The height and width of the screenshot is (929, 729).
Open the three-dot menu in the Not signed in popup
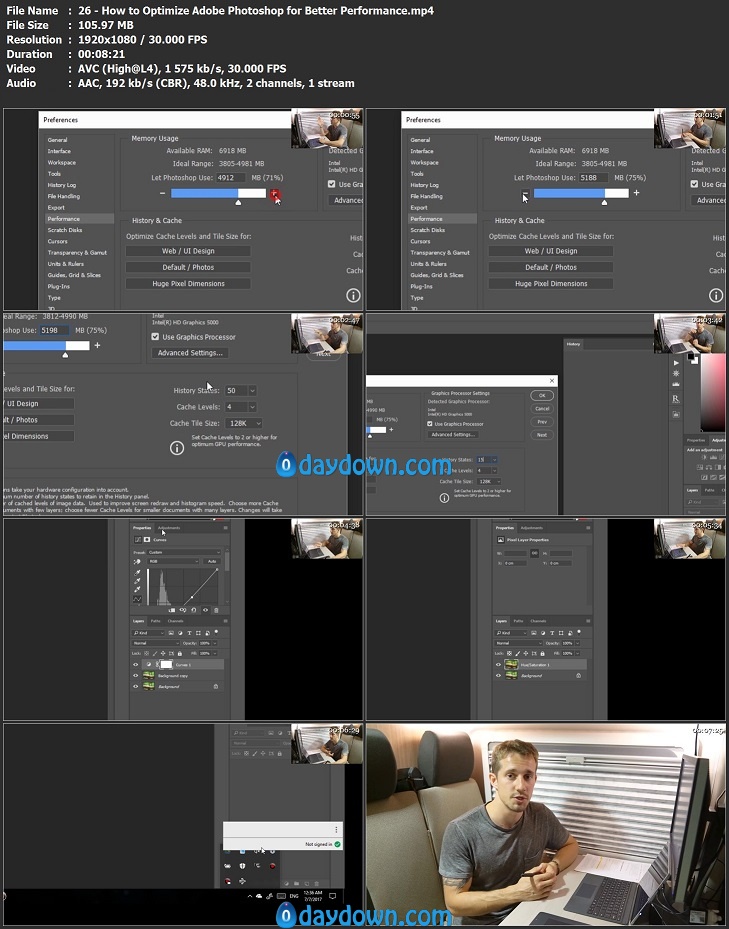336,829
